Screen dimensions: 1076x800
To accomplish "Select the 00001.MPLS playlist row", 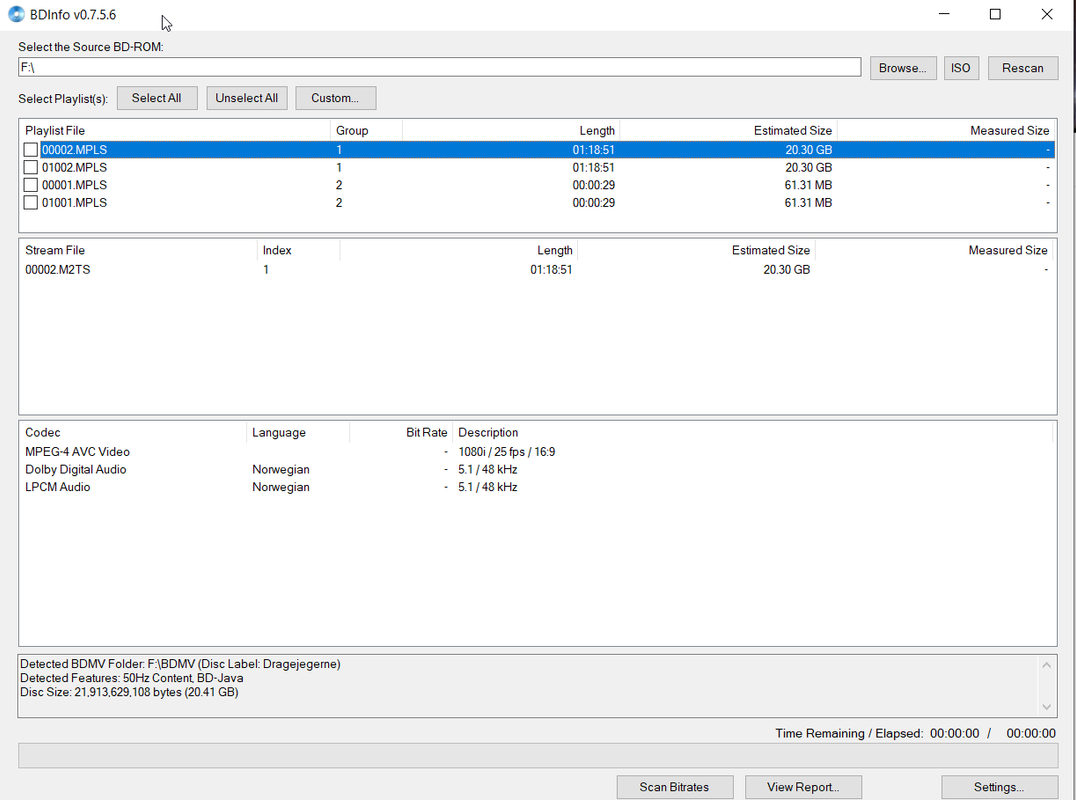I will [537, 185].
